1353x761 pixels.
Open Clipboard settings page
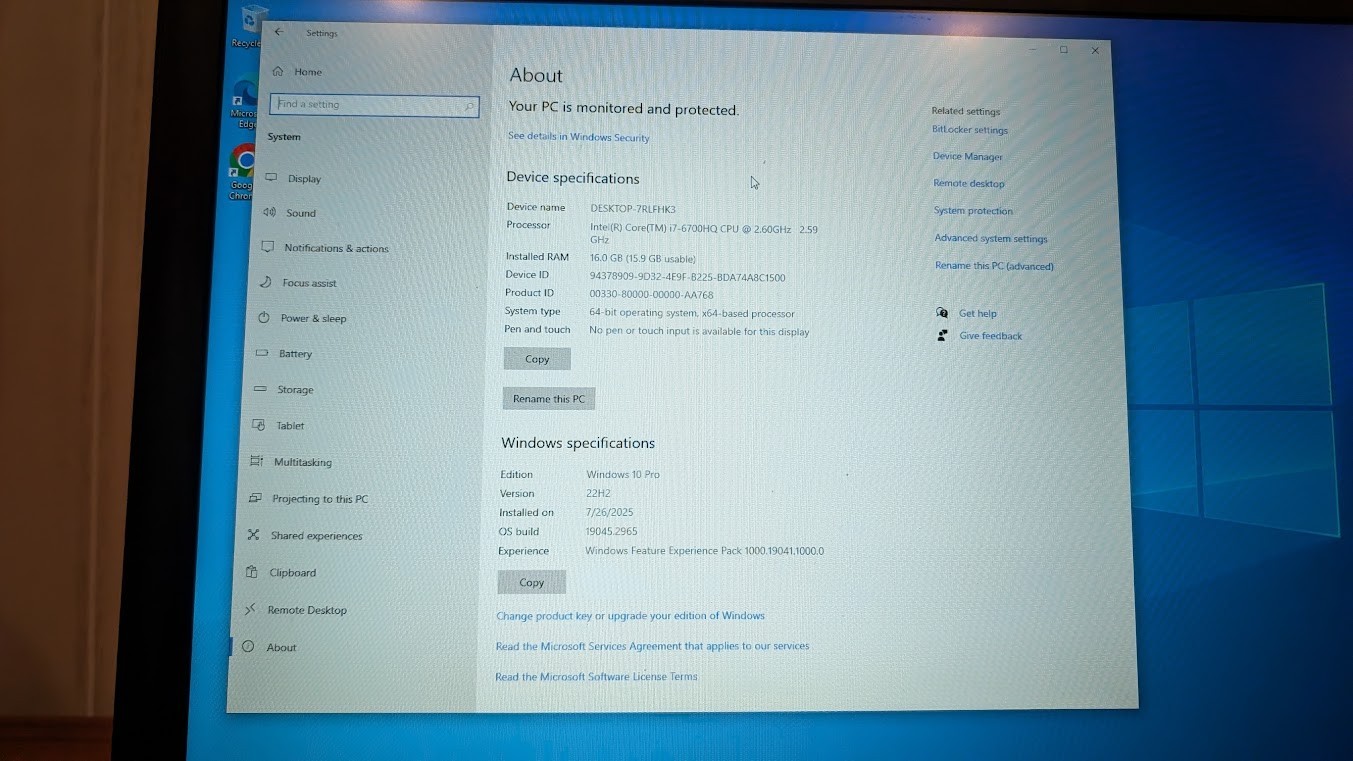click(292, 573)
